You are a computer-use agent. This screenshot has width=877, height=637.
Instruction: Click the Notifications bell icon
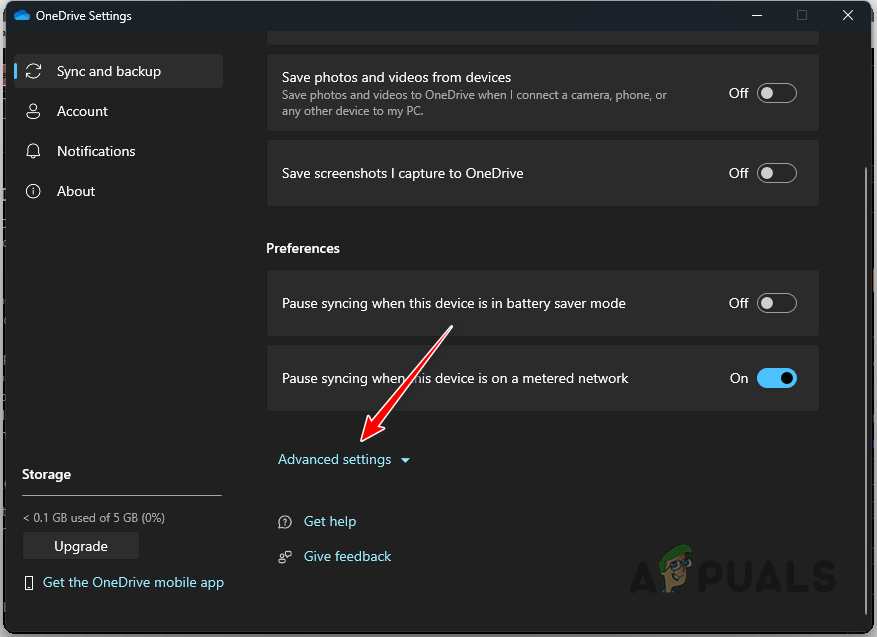(x=34, y=151)
